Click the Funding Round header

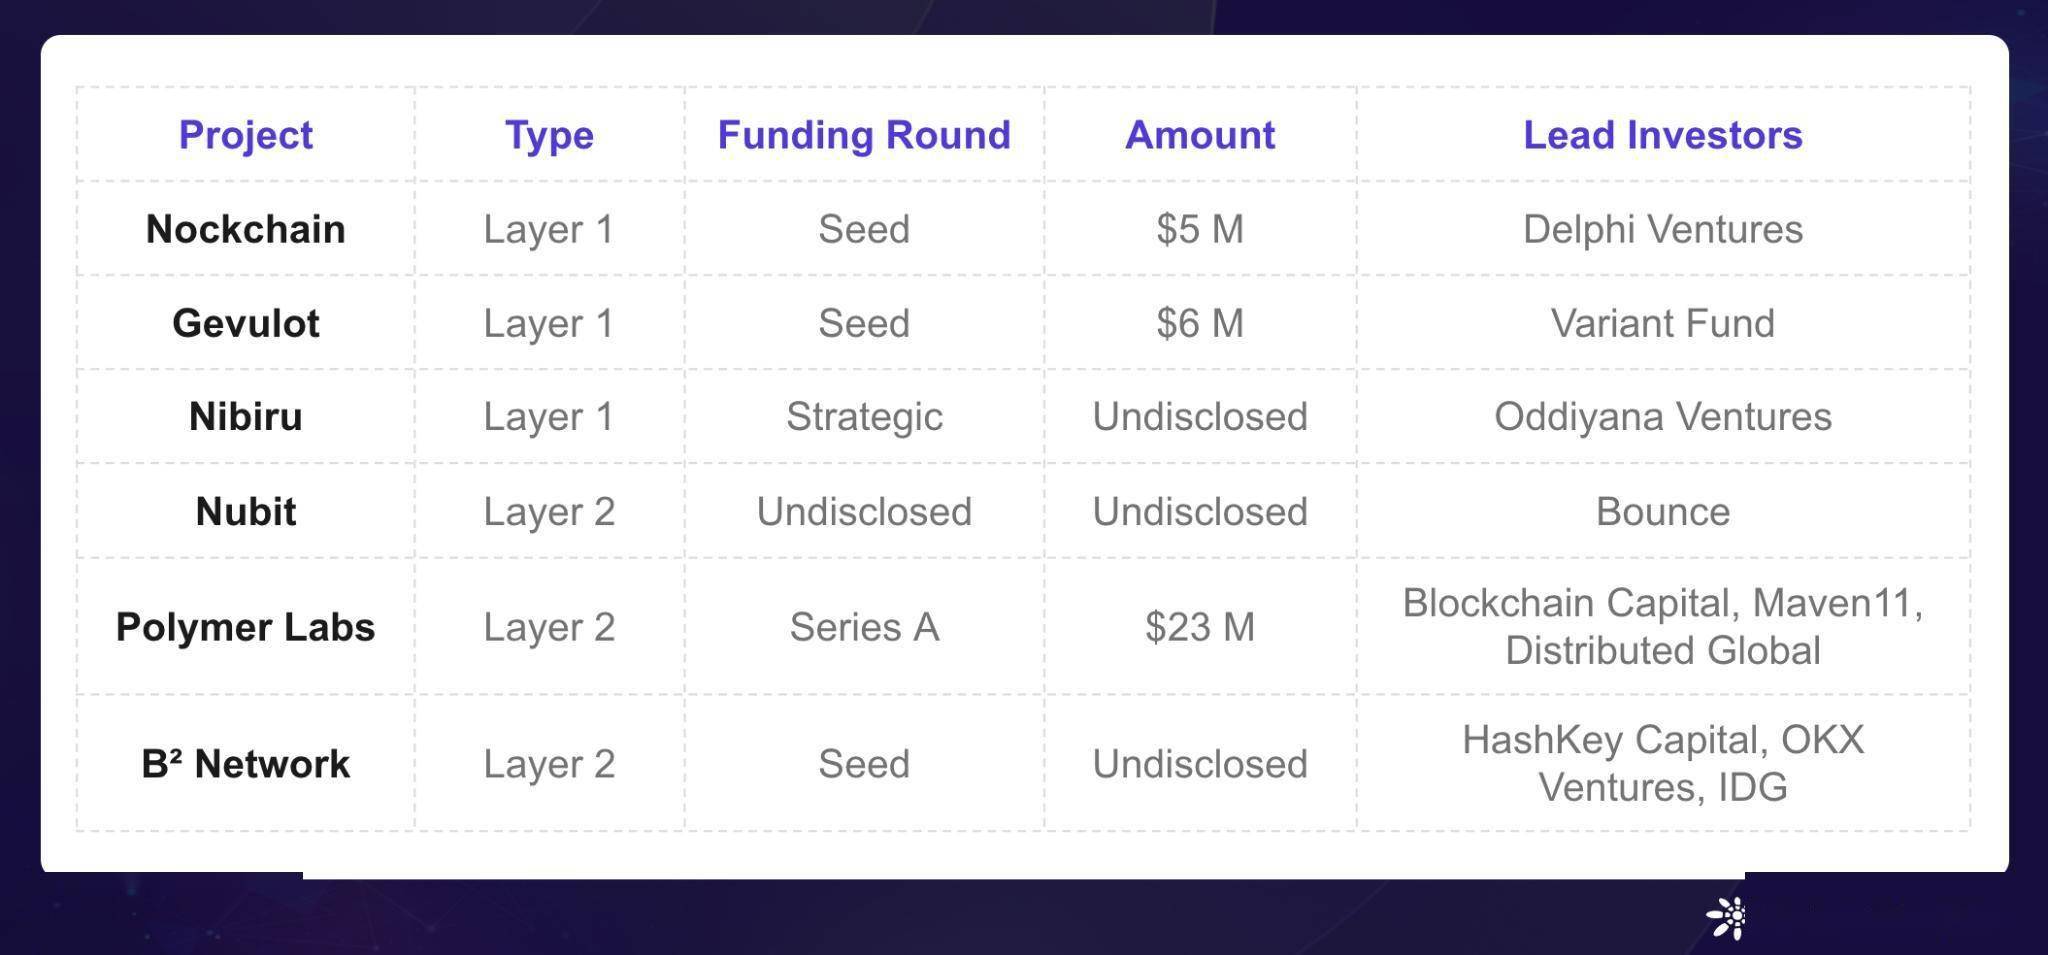[x=864, y=135]
